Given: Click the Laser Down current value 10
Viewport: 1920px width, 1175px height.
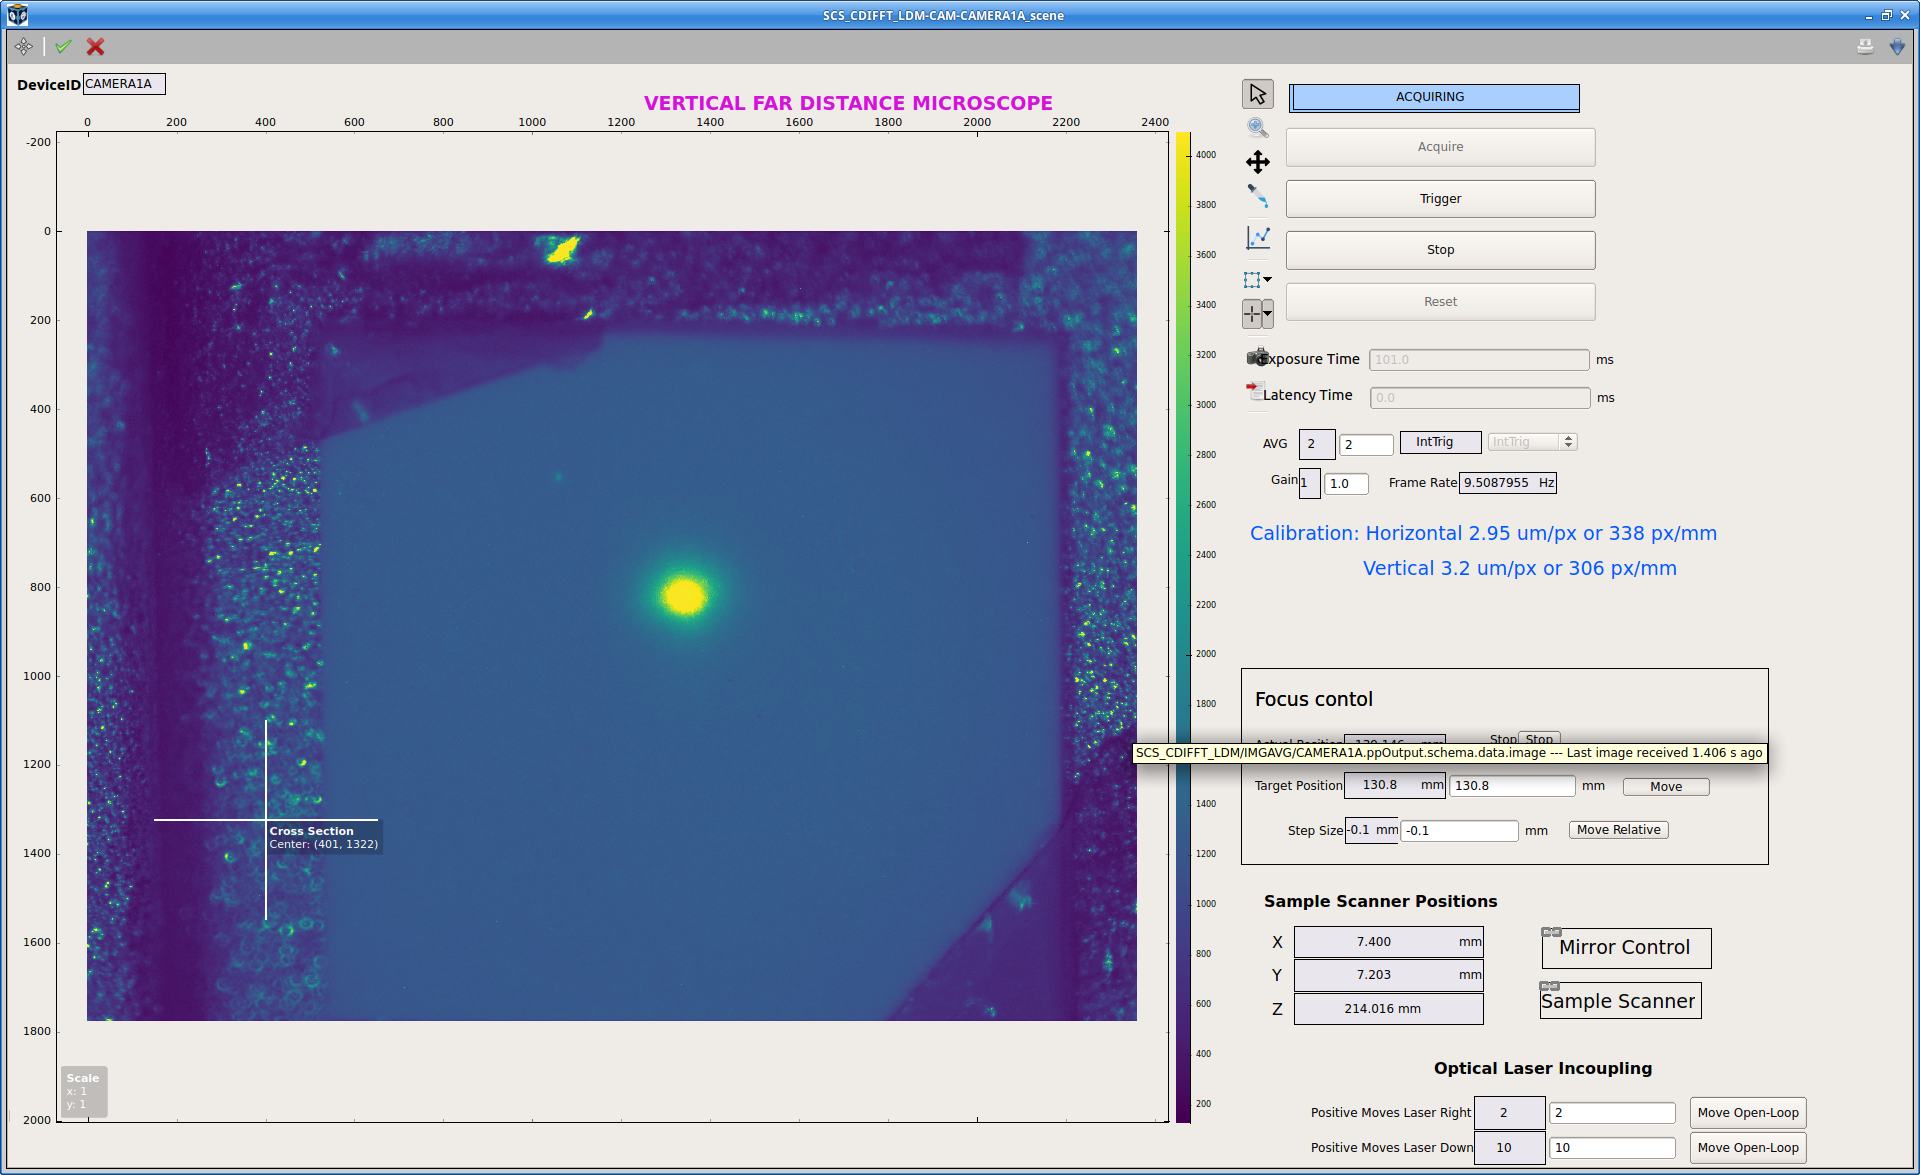Looking at the screenshot, I should click(1509, 1148).
